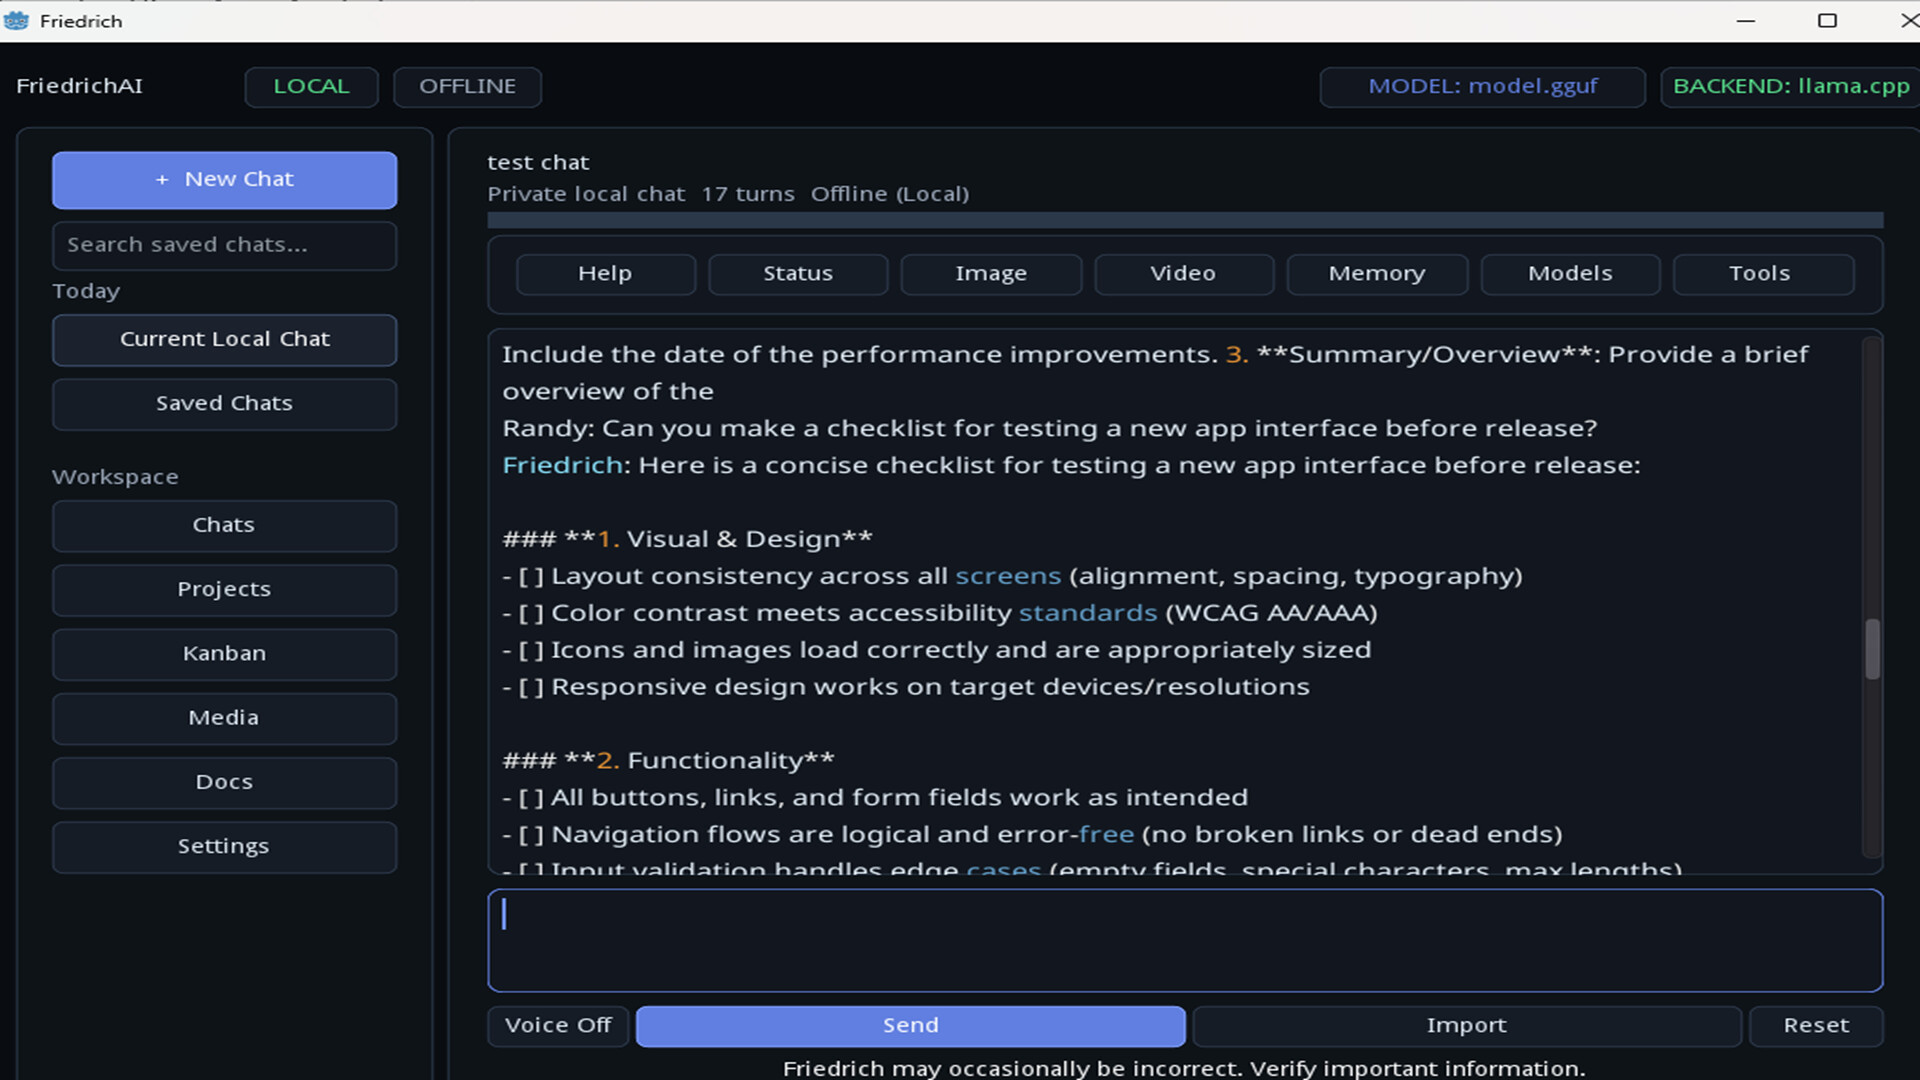The width and height of the screenshot is (1920, 1080).
Task: Toggle the LOCAL mode badge
Action: point(312,87)
